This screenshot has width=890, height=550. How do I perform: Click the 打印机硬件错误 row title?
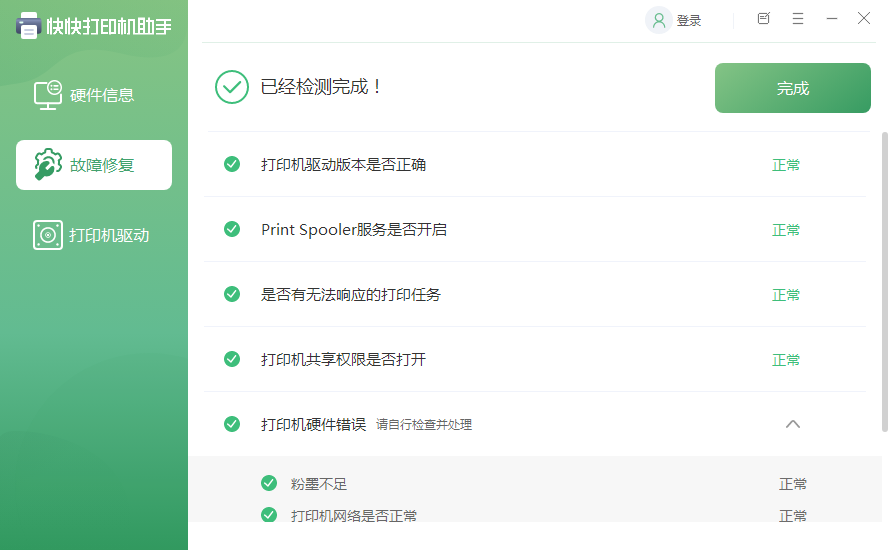[314, 424]
